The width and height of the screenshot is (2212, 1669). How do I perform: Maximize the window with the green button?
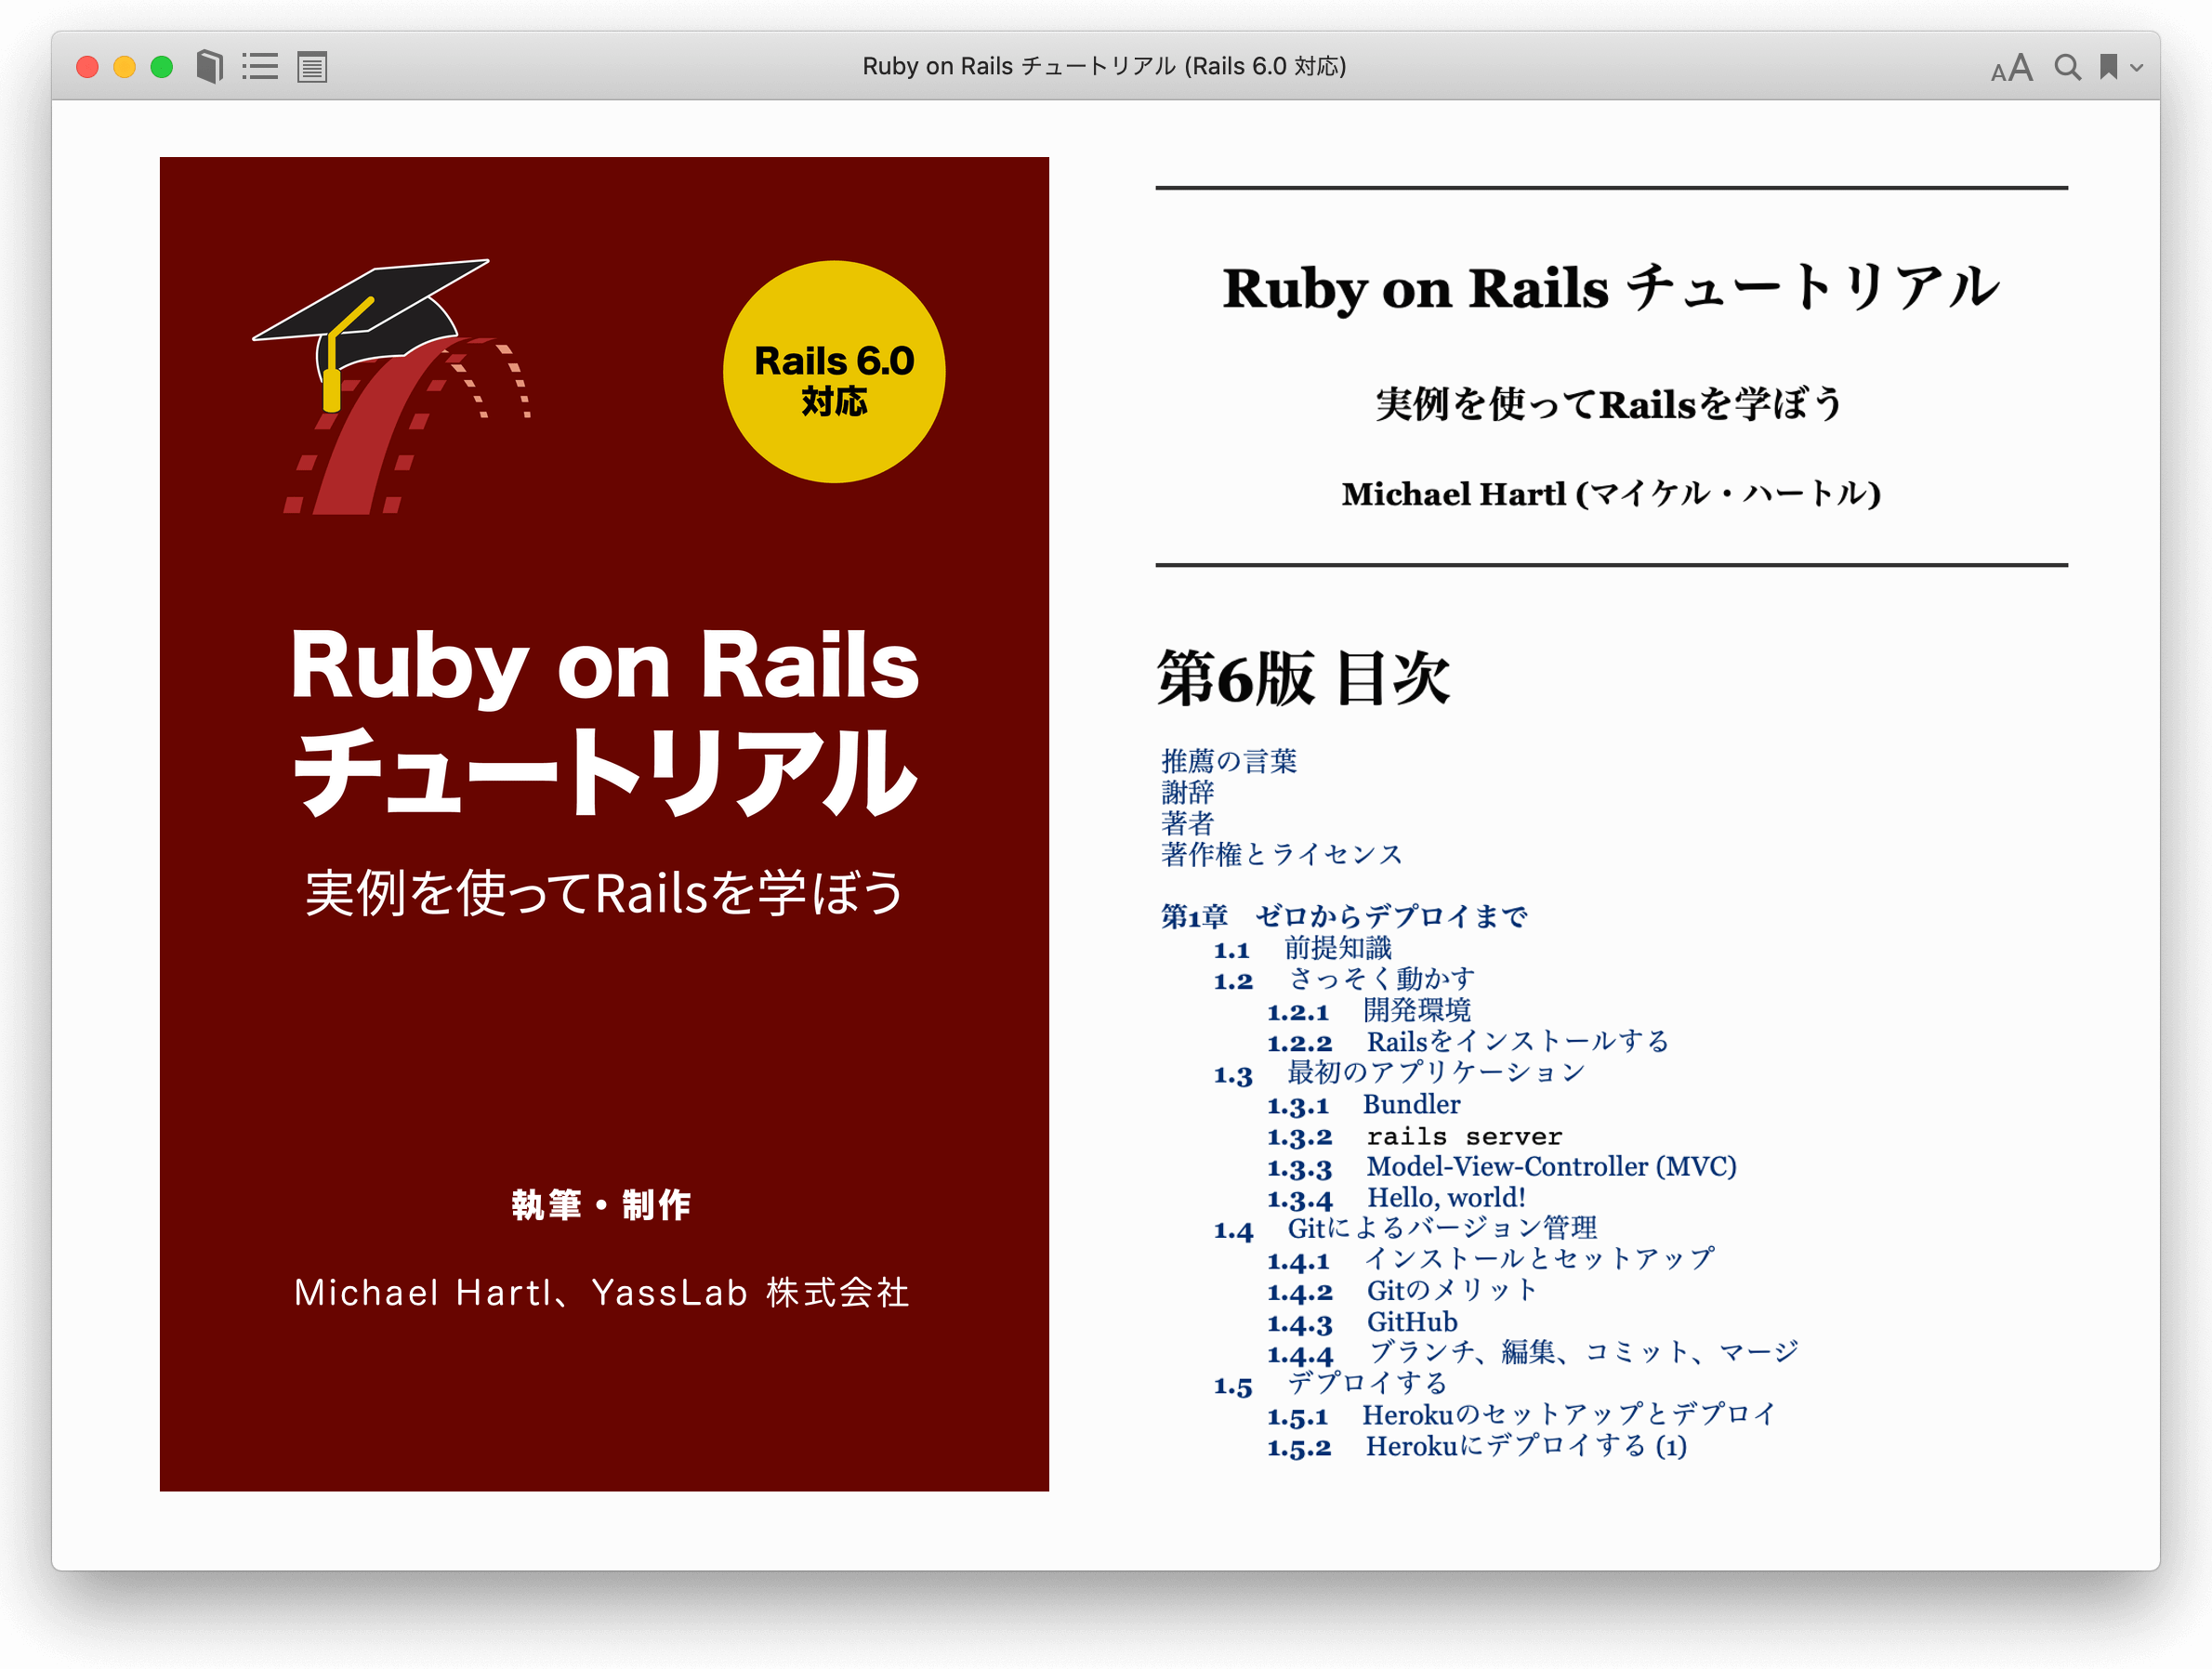click(161, 67)
